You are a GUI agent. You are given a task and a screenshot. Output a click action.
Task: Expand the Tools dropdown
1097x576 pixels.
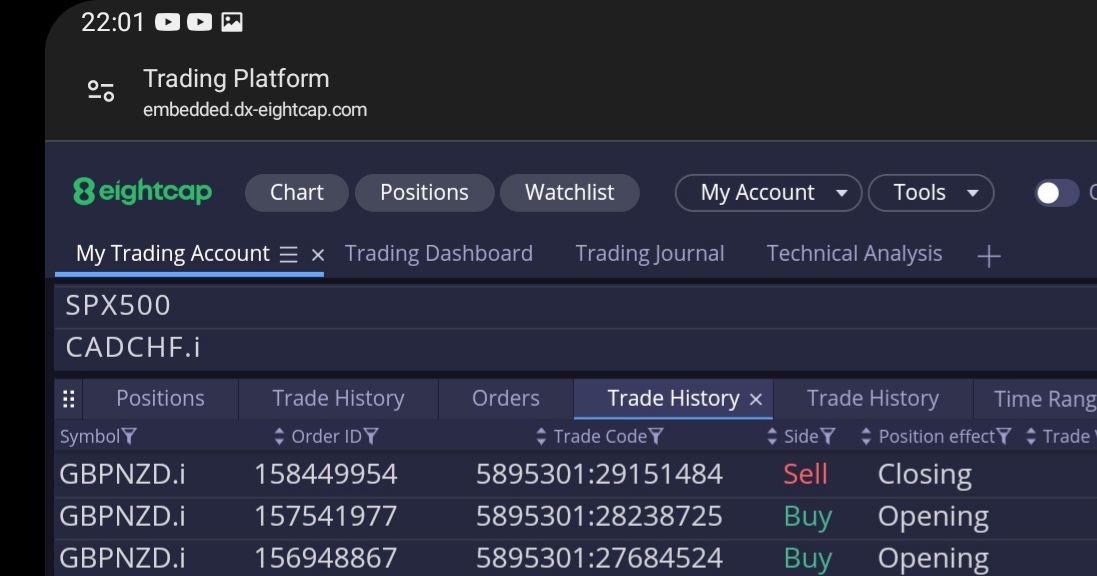tap(931, 192)
